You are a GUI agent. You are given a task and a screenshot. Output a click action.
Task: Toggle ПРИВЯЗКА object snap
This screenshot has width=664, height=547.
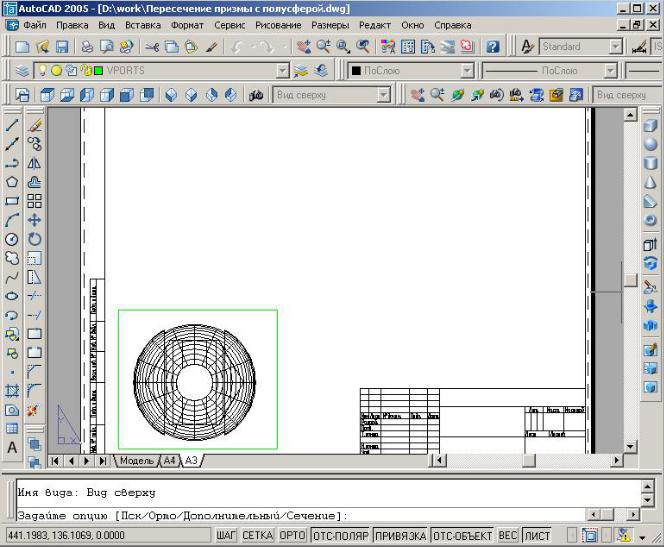pyautogui.click(x=401, y=536)
